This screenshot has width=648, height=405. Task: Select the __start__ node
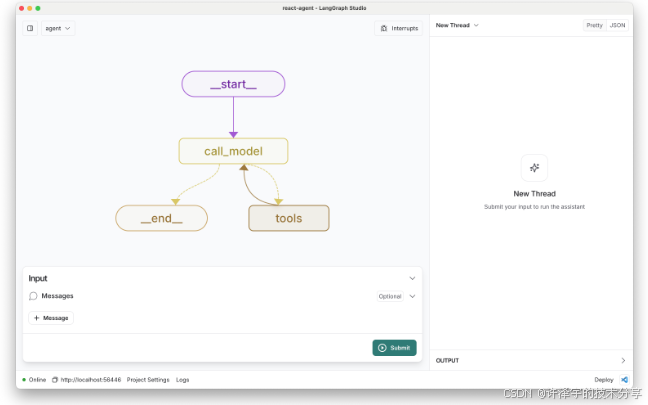click(x=233, y=84)
